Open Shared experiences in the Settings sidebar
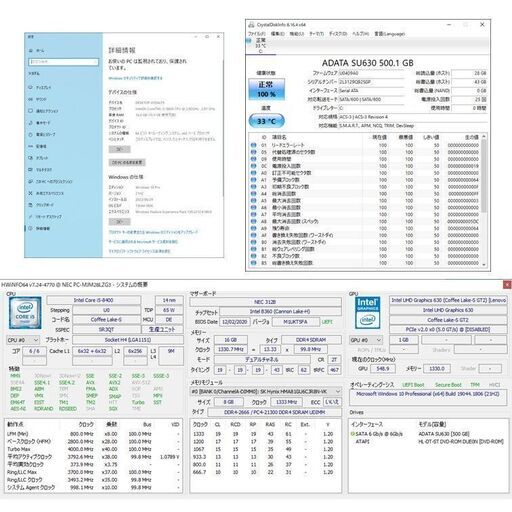The image size is (512, 512). coord(46,193)
